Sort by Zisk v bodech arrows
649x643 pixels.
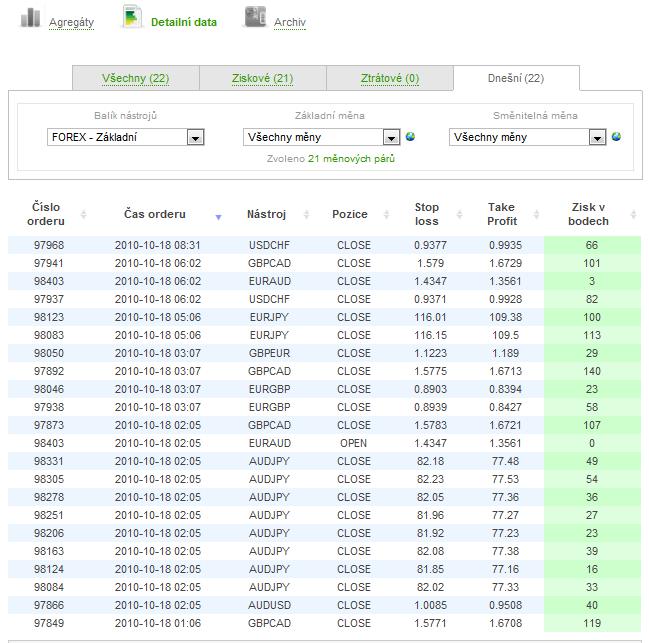tap(633, 214)
